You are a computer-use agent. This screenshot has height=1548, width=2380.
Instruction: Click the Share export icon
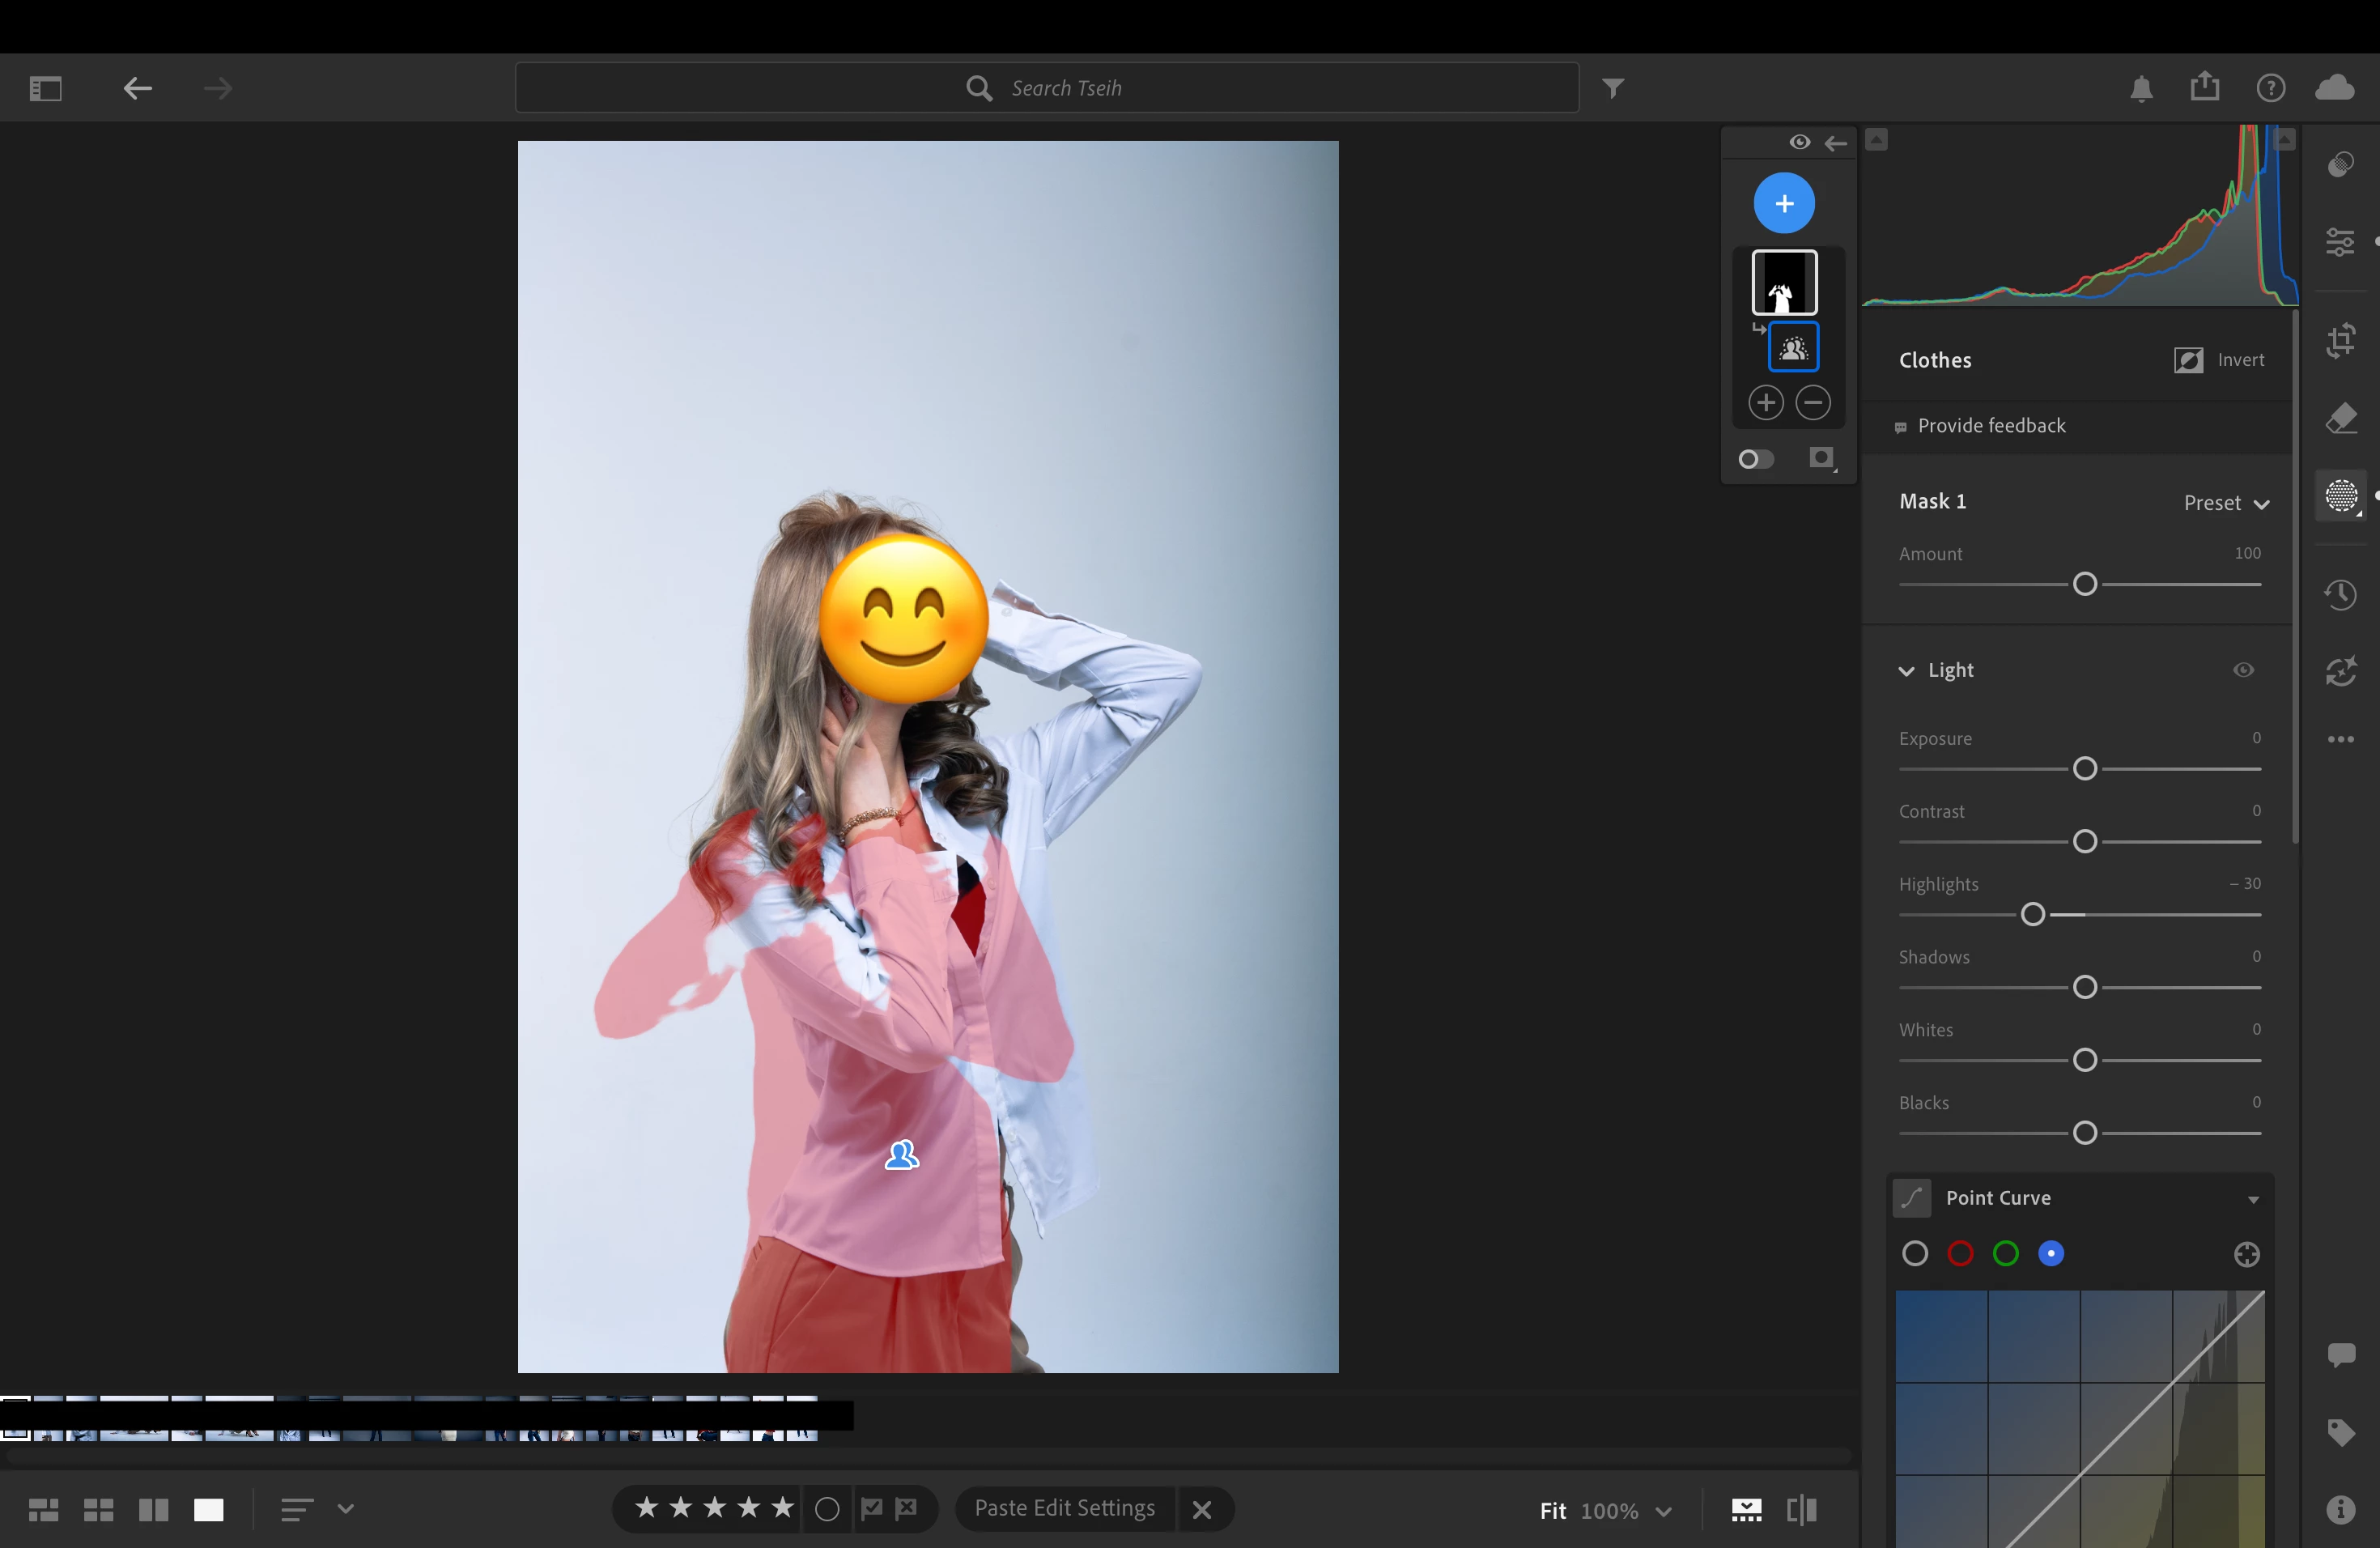click(x=2204, y=88)
